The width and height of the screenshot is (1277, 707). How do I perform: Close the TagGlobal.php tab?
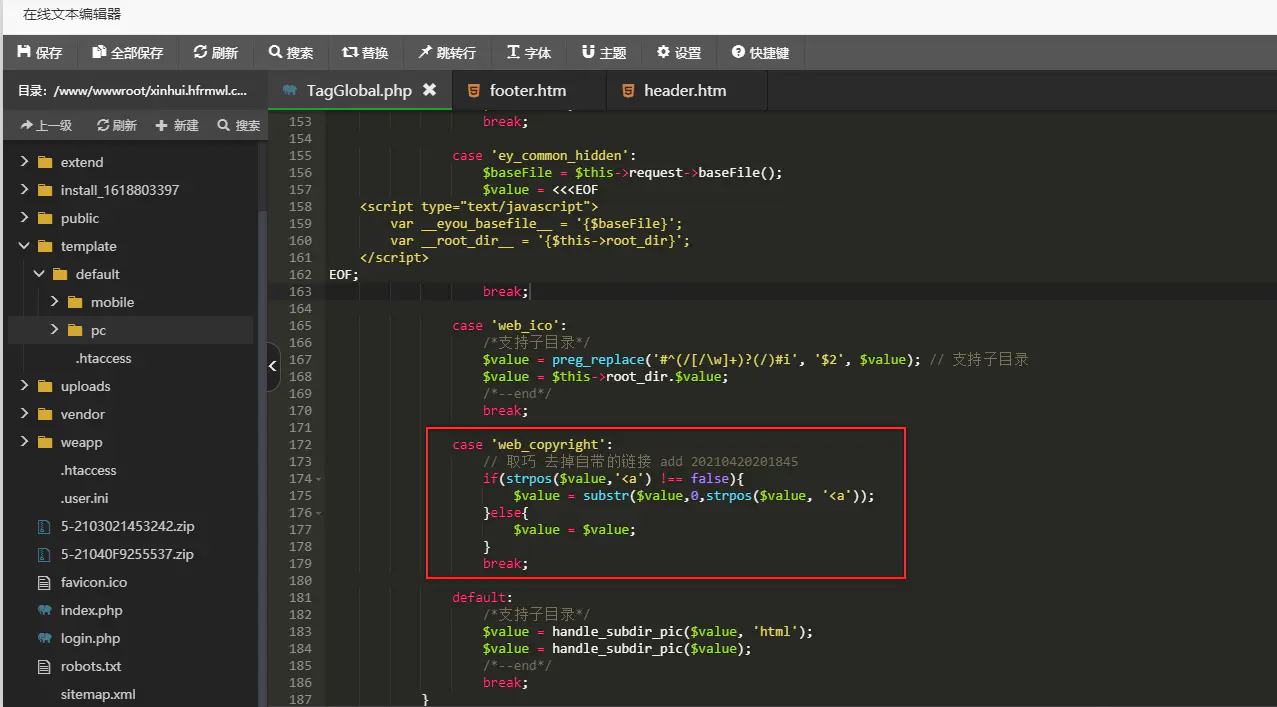(429, 90)
